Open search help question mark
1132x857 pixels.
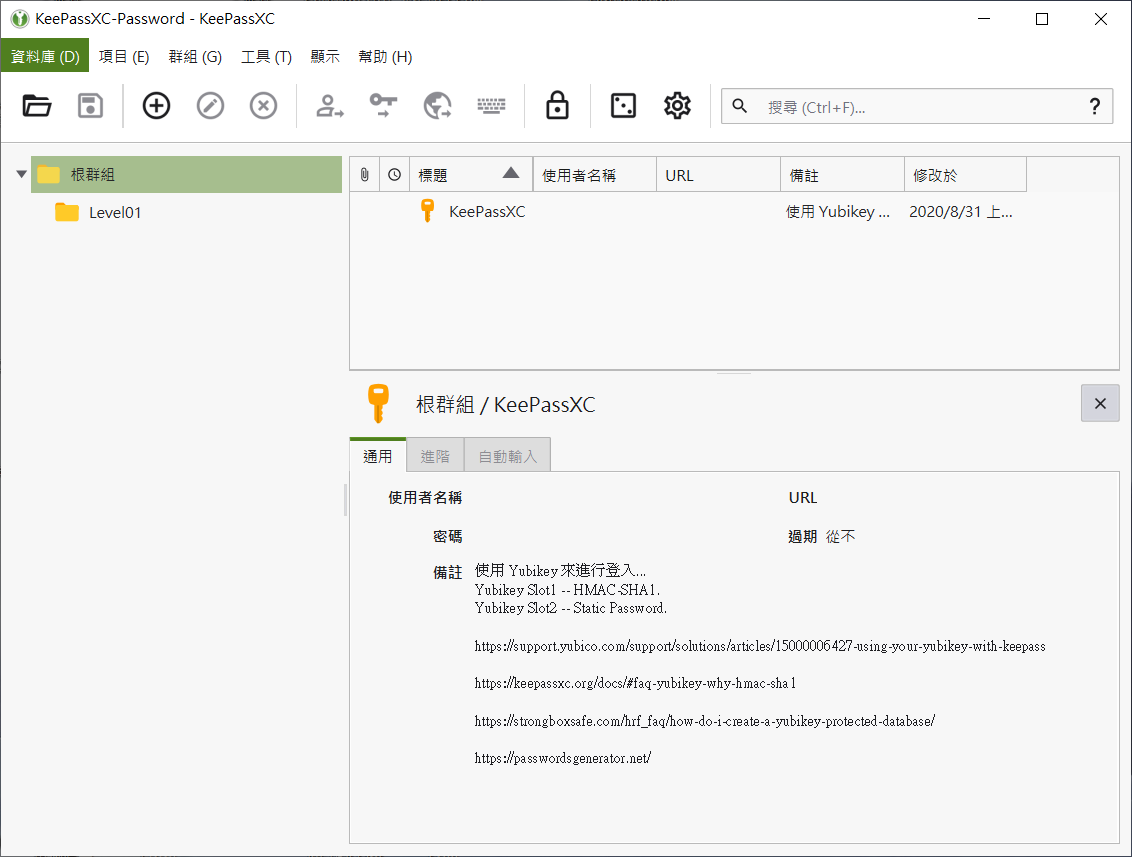click(x=1094, y=107)
